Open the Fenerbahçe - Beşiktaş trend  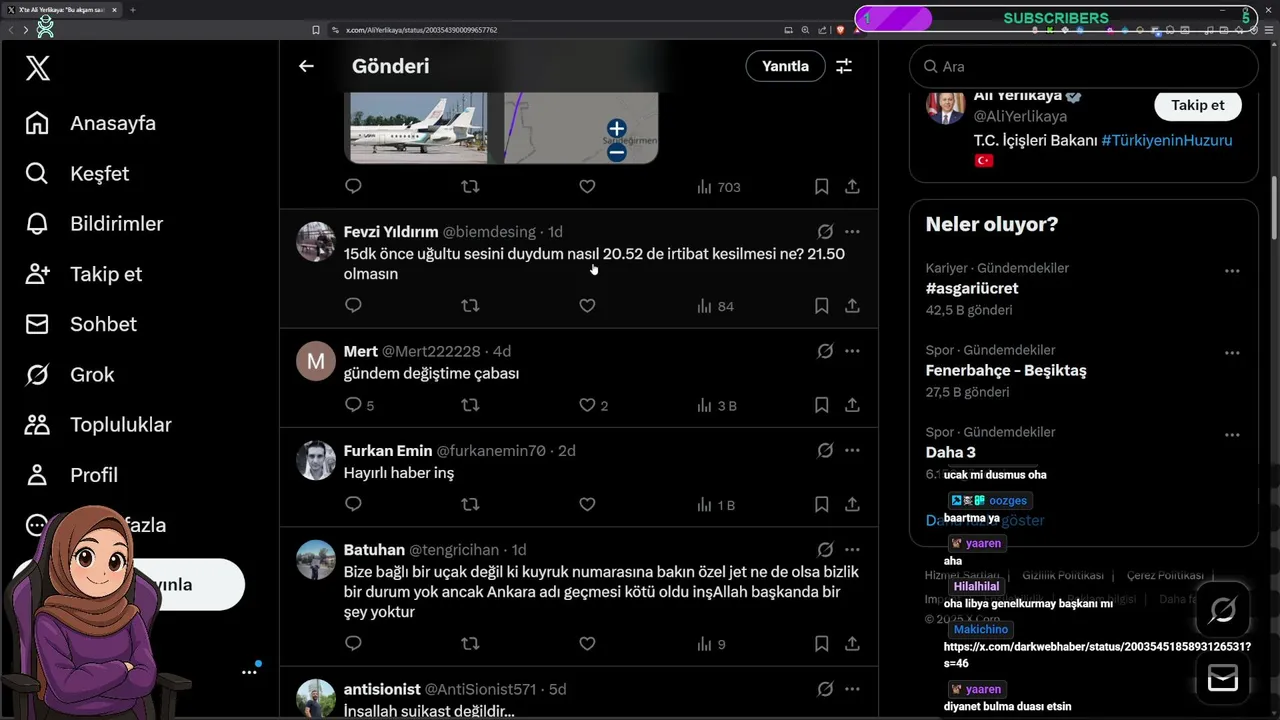tap(1006, 370)
